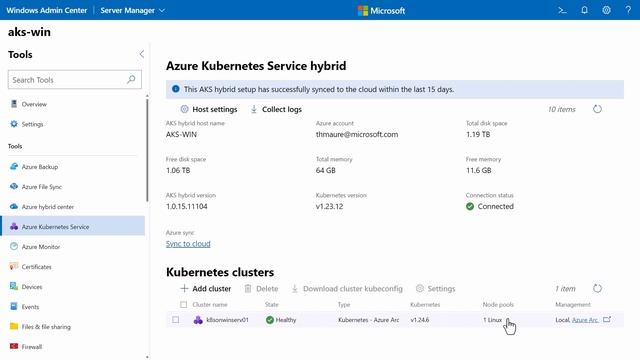Screen dimensions: 640x360
Task: Select Azure Kubernetes Service in sidebar
Action: tap(73, 227)
